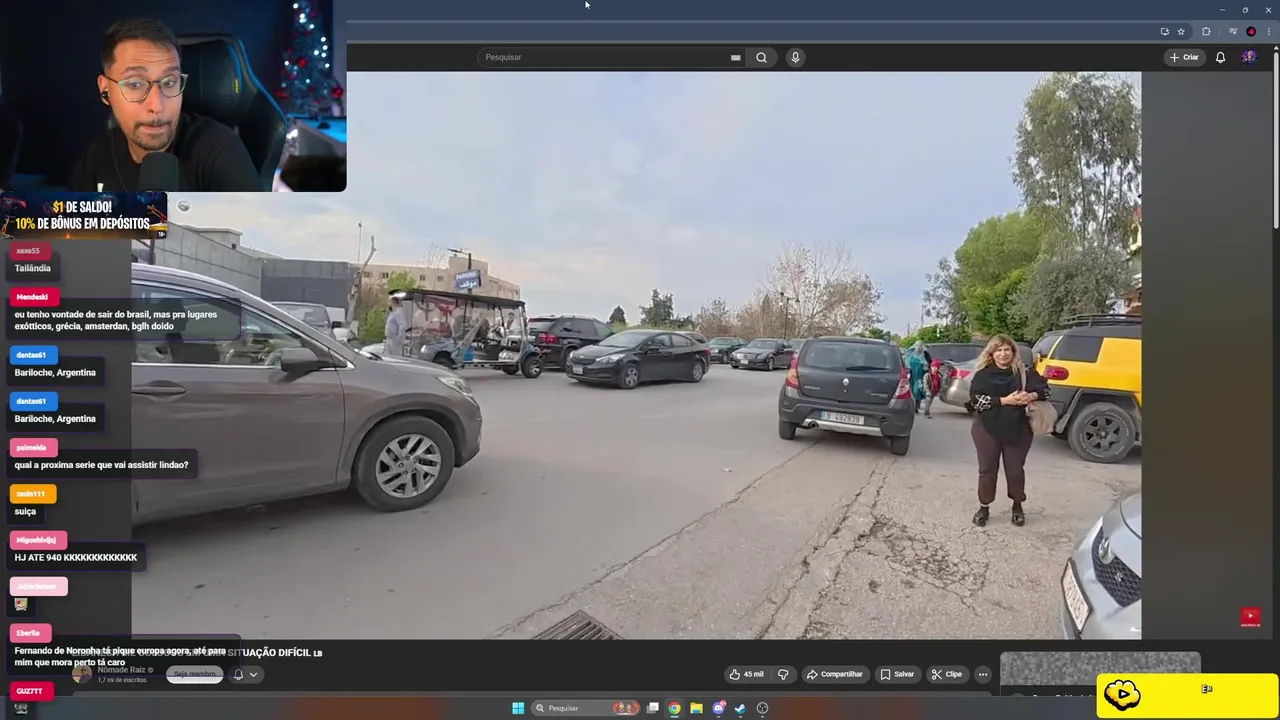Click the yellow cloud play overlay banner

pos(1187,695)
